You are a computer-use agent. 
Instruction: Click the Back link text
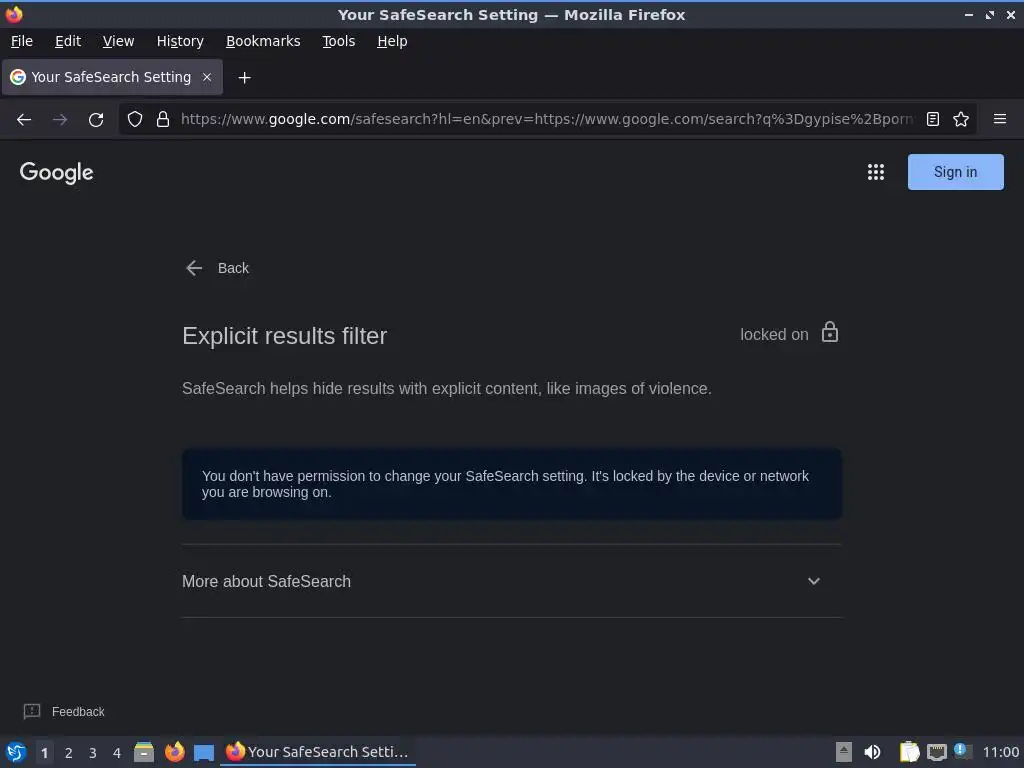233,268
